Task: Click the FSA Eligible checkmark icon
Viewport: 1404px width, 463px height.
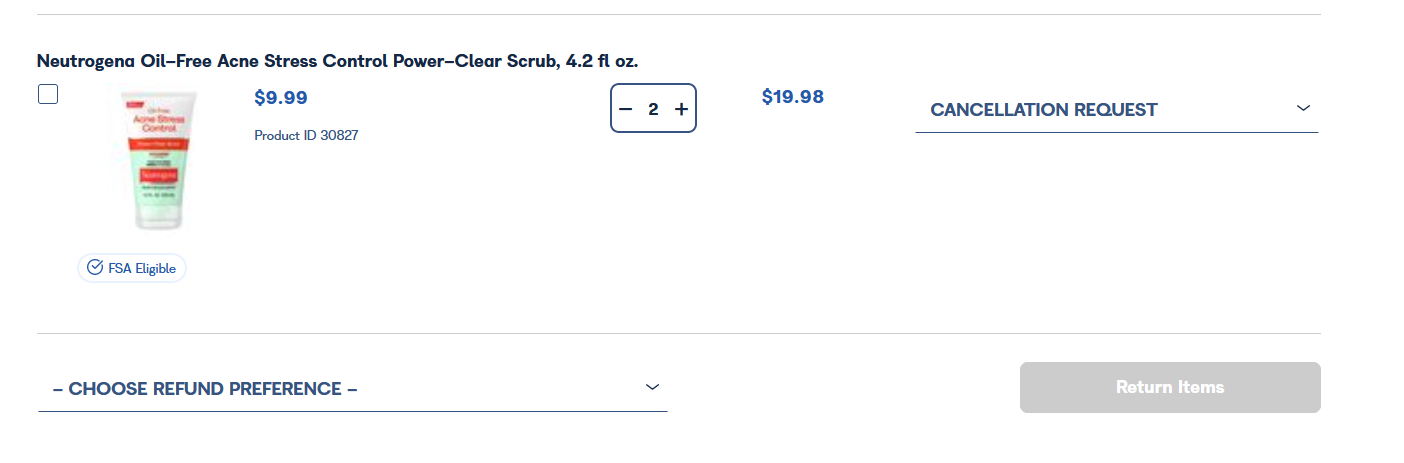Action: pos(95,268)
